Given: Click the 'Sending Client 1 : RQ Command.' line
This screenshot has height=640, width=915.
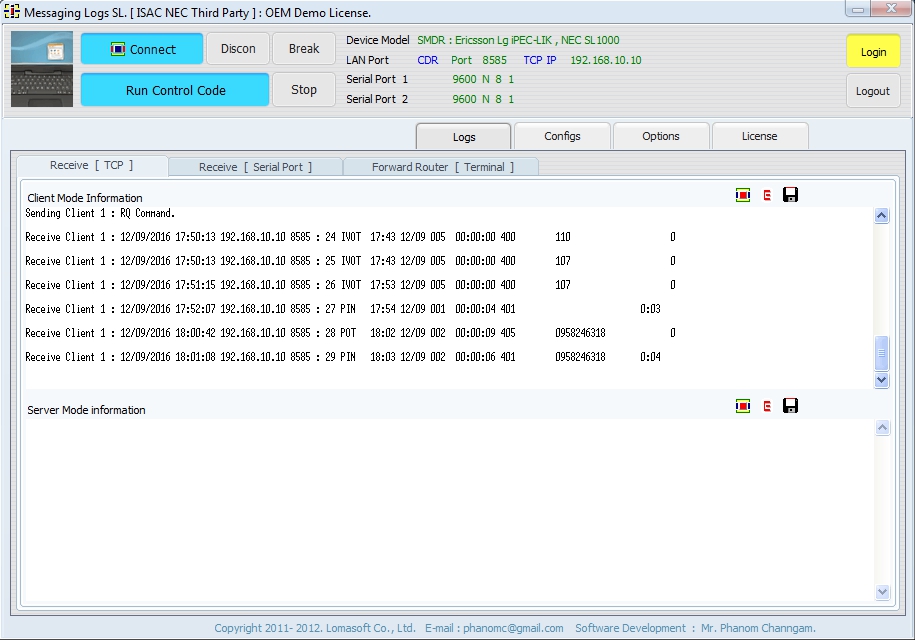Looking at the screenshot, I should pyautogui.click(x=100, y=213).
